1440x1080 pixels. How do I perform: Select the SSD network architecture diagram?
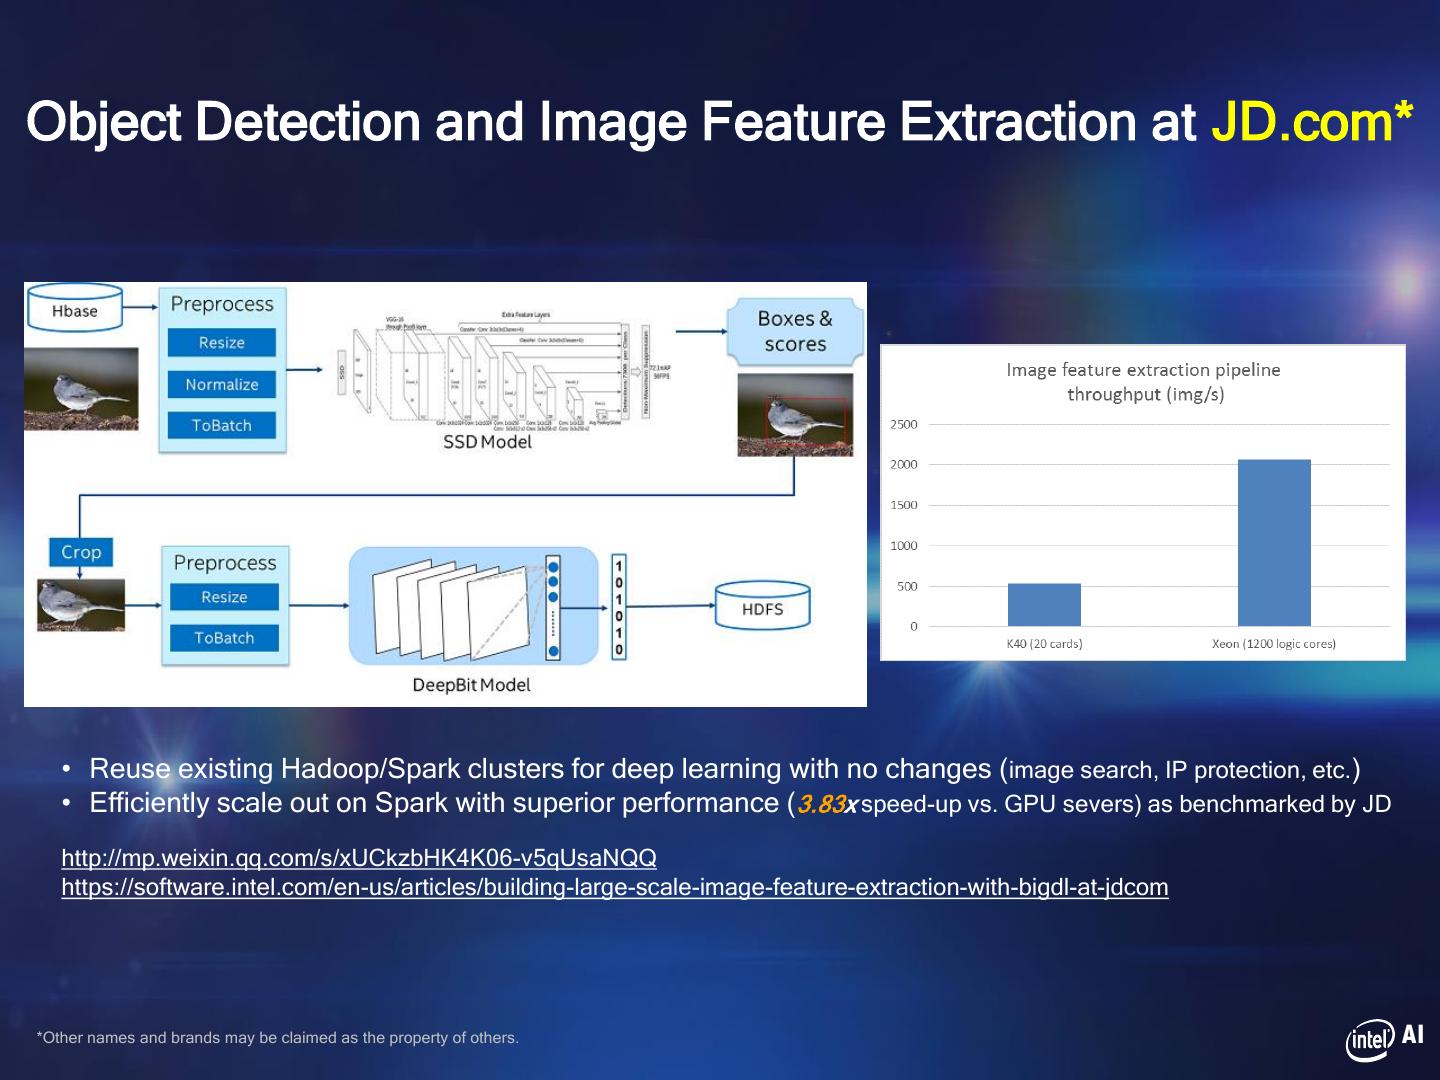pos(505,371)
